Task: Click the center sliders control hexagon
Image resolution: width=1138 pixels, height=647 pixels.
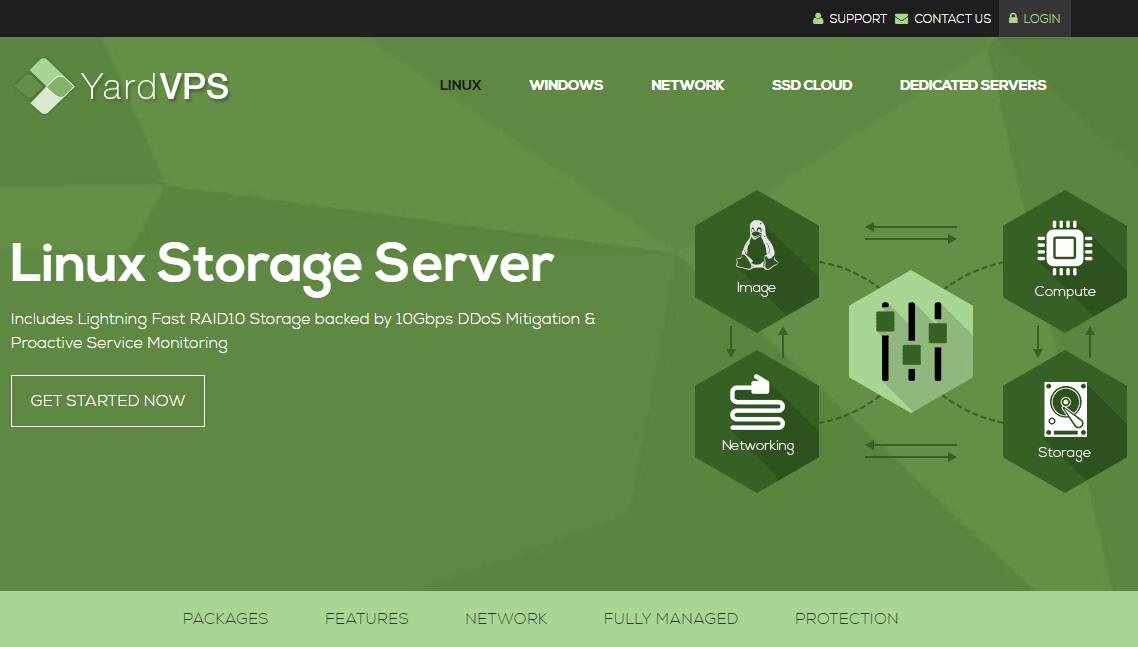Action: [910, 341]
